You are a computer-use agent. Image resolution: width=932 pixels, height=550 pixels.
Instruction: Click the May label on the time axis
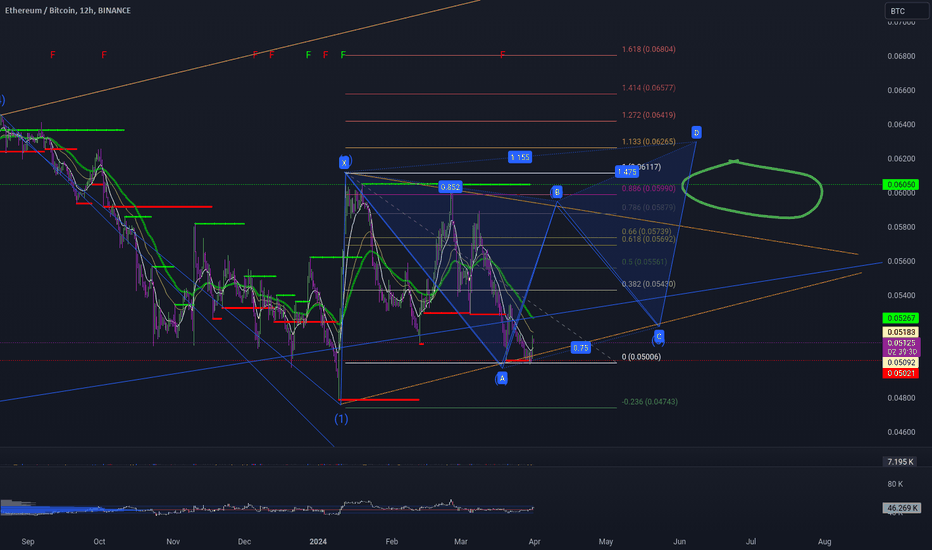click(x=606, y=542)
